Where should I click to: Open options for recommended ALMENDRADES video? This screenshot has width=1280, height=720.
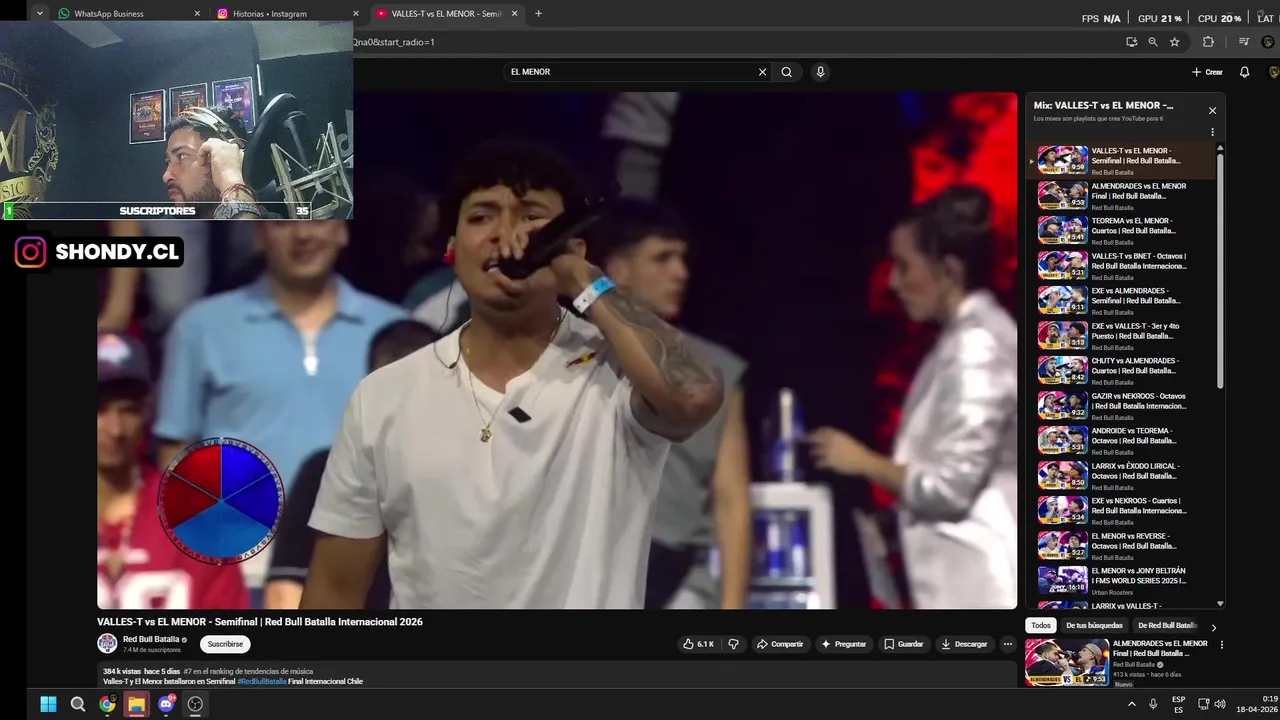click(1221, 645)
